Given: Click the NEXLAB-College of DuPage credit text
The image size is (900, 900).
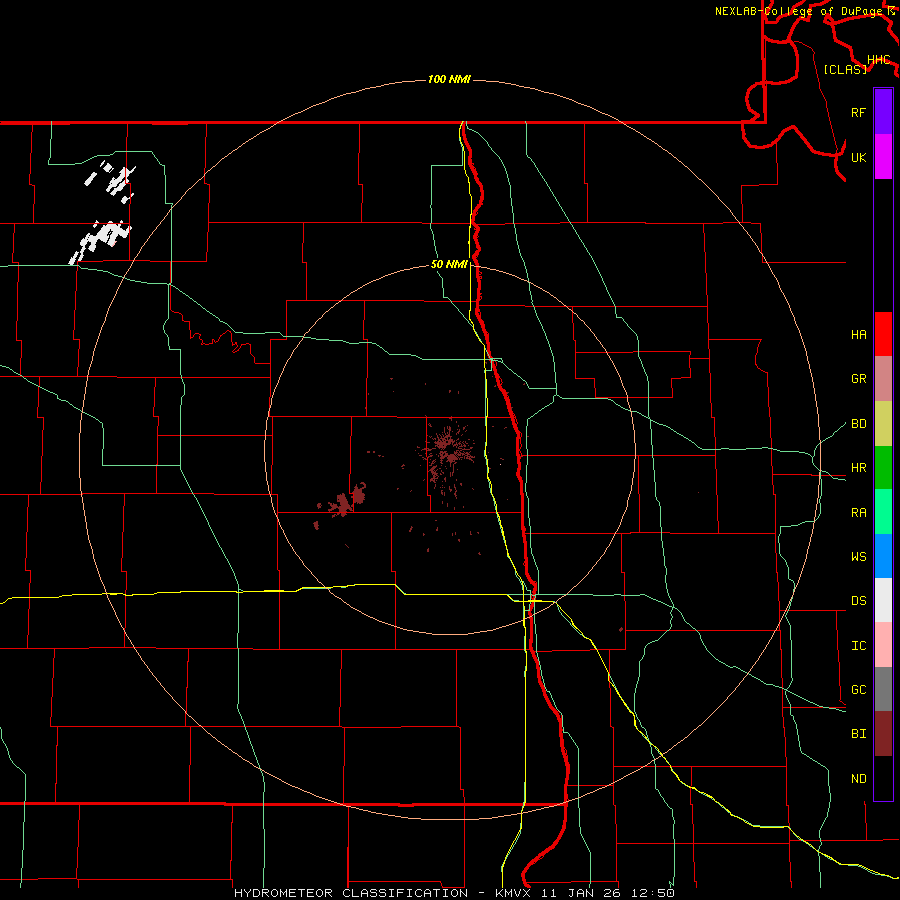Looking at the screenshot, I should (798, 11).
